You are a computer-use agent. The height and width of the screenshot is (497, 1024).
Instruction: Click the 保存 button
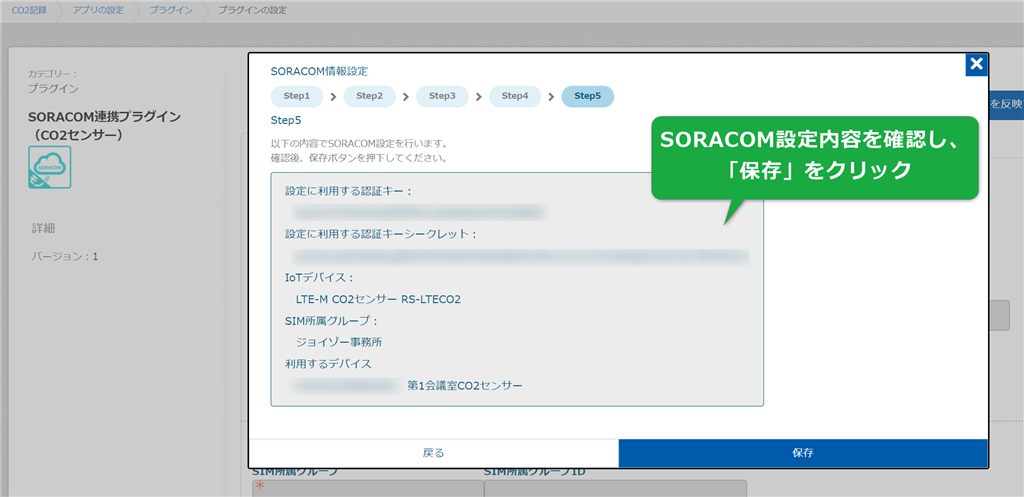[803, 453]
